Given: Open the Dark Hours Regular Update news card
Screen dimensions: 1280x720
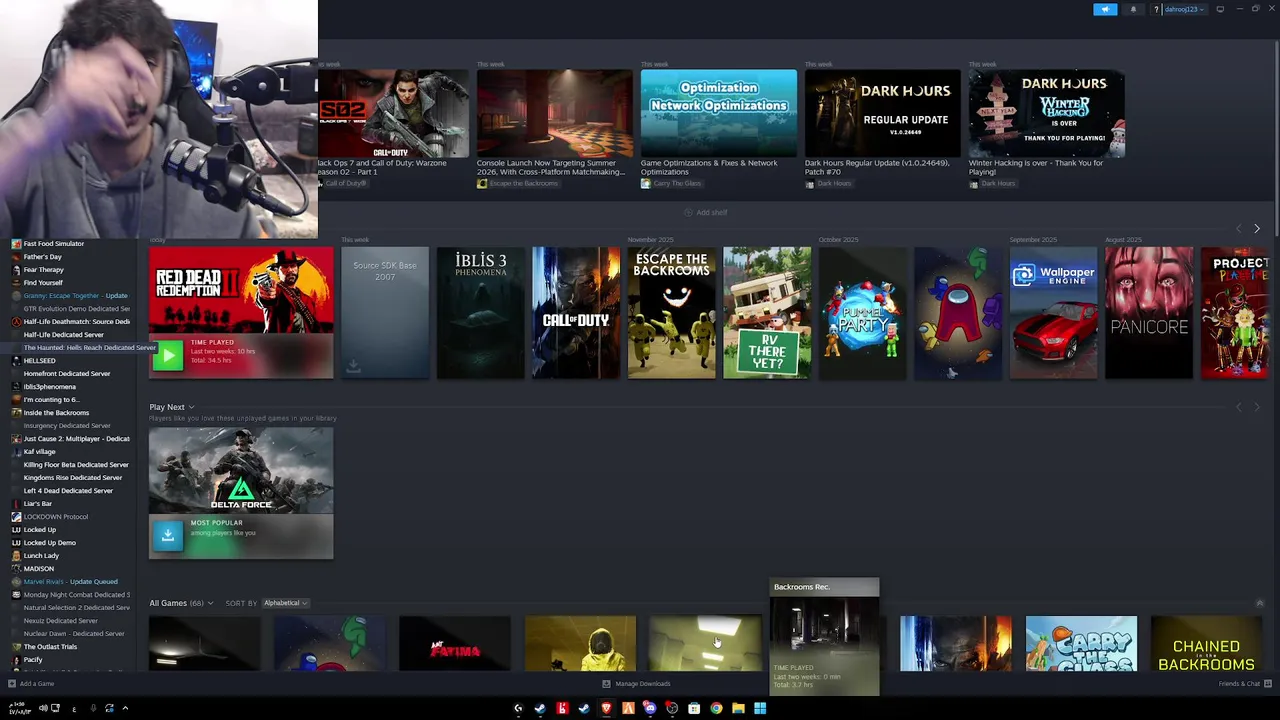Looking at the screenshot, I should point(882,113).
